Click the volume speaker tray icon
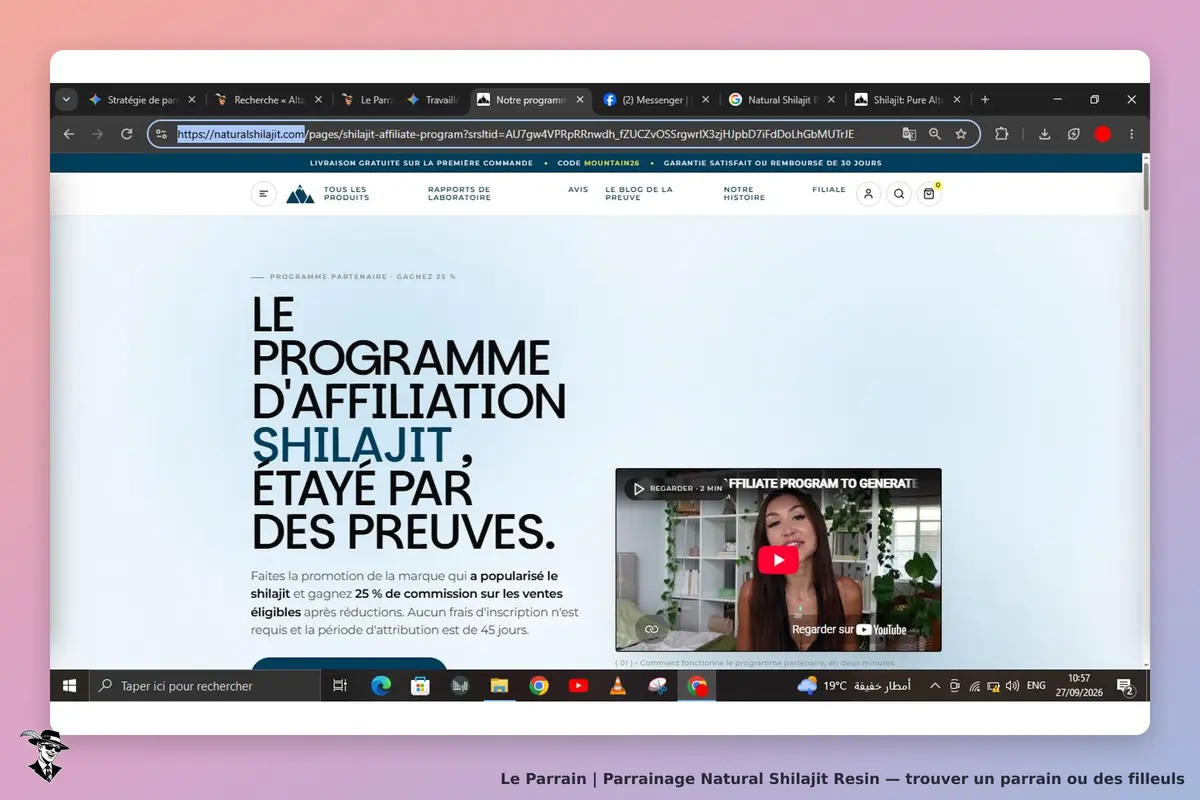The height and width of the screenshot is (800, 1200). pyautogui.click(x=1012, y=686)
